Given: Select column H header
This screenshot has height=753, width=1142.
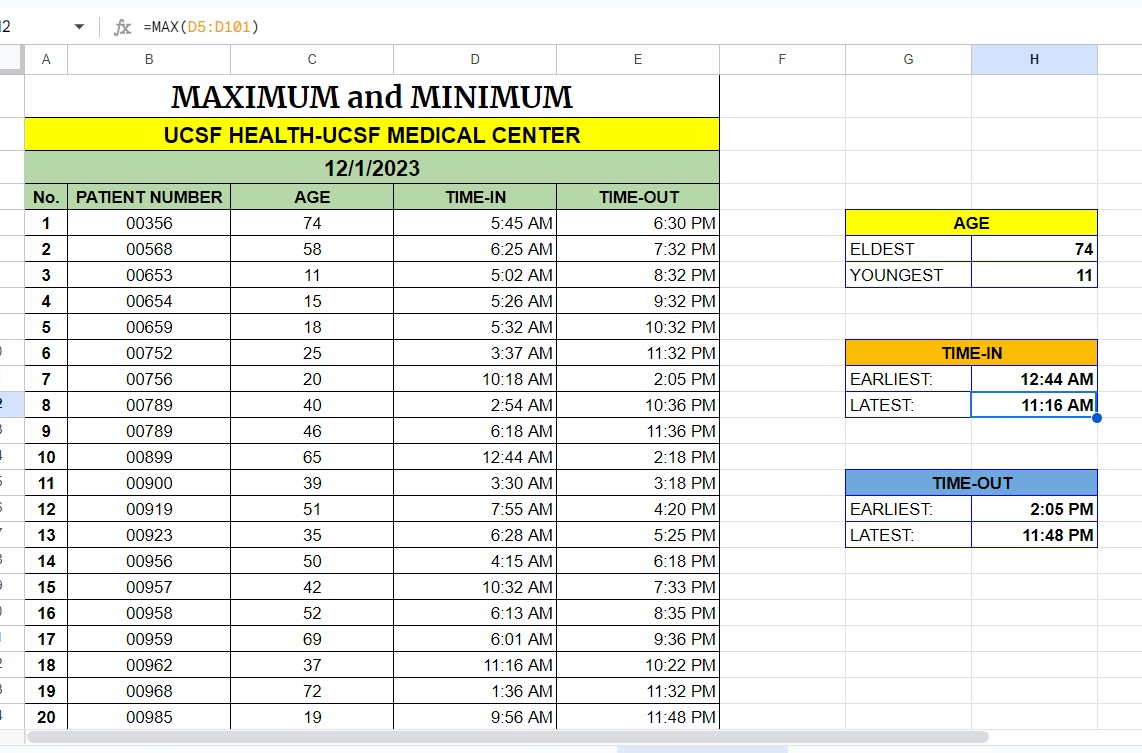Looking at the screenshot, I should pyautogui.click(x=1034, y=59).
